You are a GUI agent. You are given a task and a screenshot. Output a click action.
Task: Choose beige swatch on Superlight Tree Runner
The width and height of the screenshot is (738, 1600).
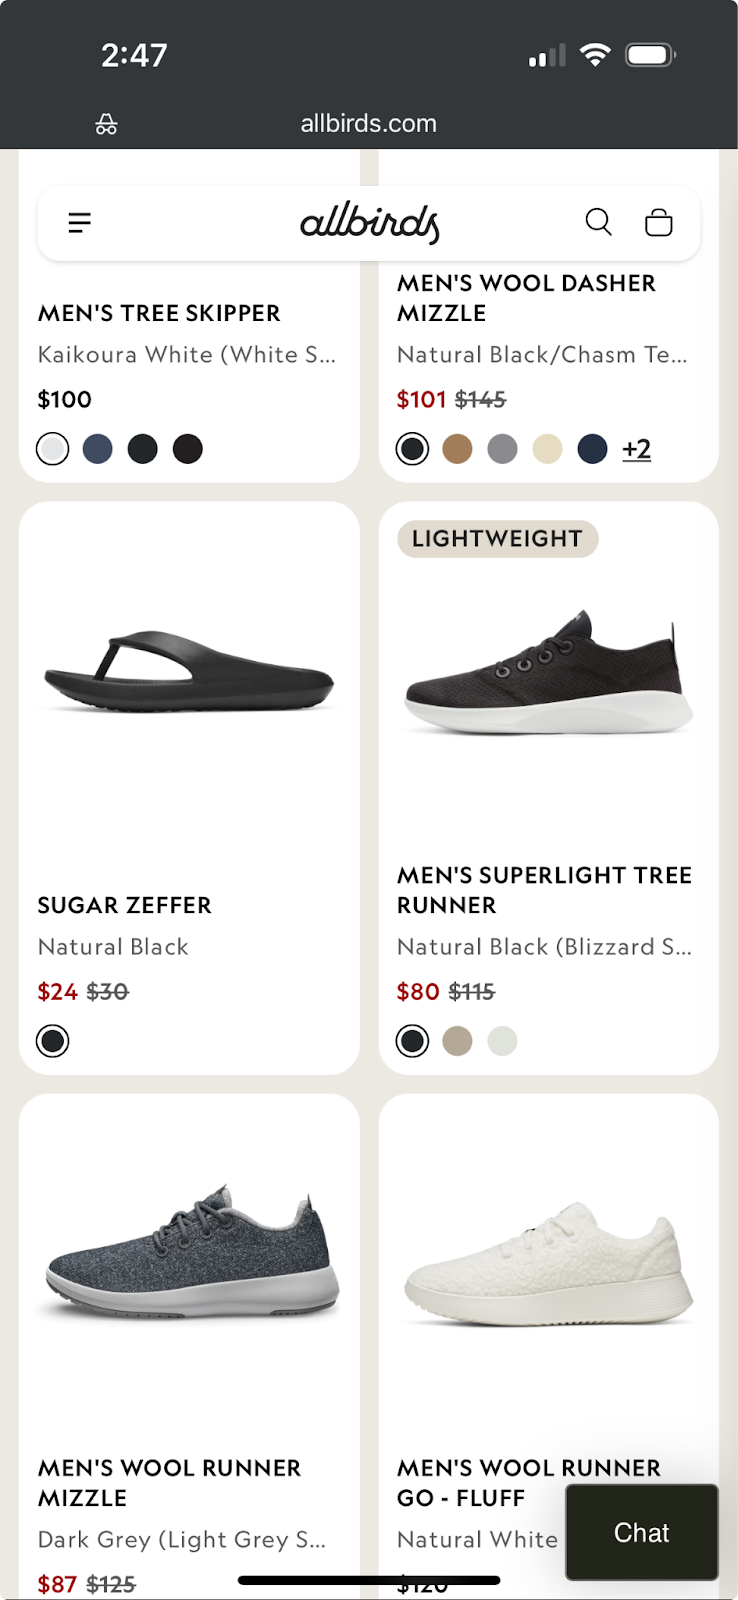coord(458,1041)
